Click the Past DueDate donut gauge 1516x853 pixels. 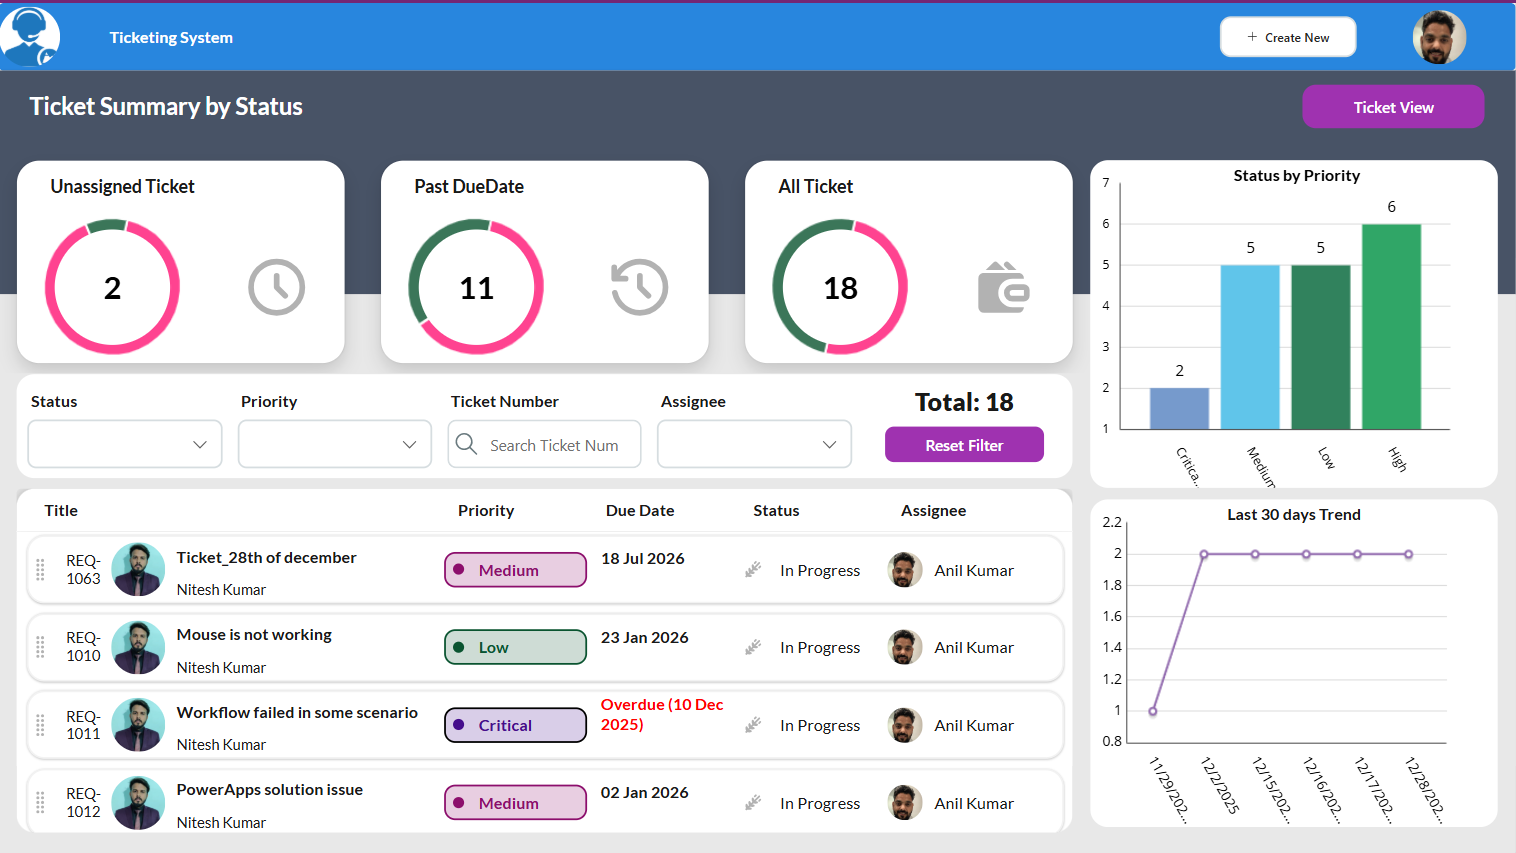pyautogui.click(x=476, y=288)
